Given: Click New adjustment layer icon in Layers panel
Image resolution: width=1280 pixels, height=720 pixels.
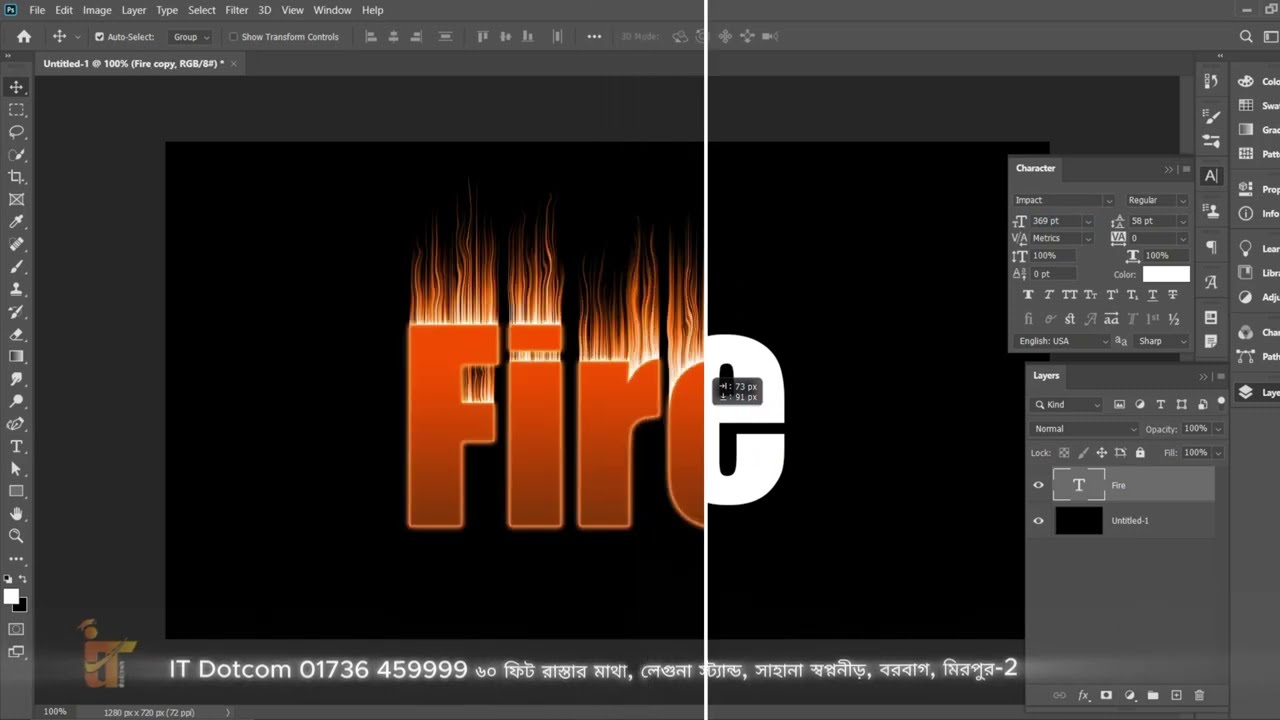Looking at the screenshot, I should [x=1130, y=695].
